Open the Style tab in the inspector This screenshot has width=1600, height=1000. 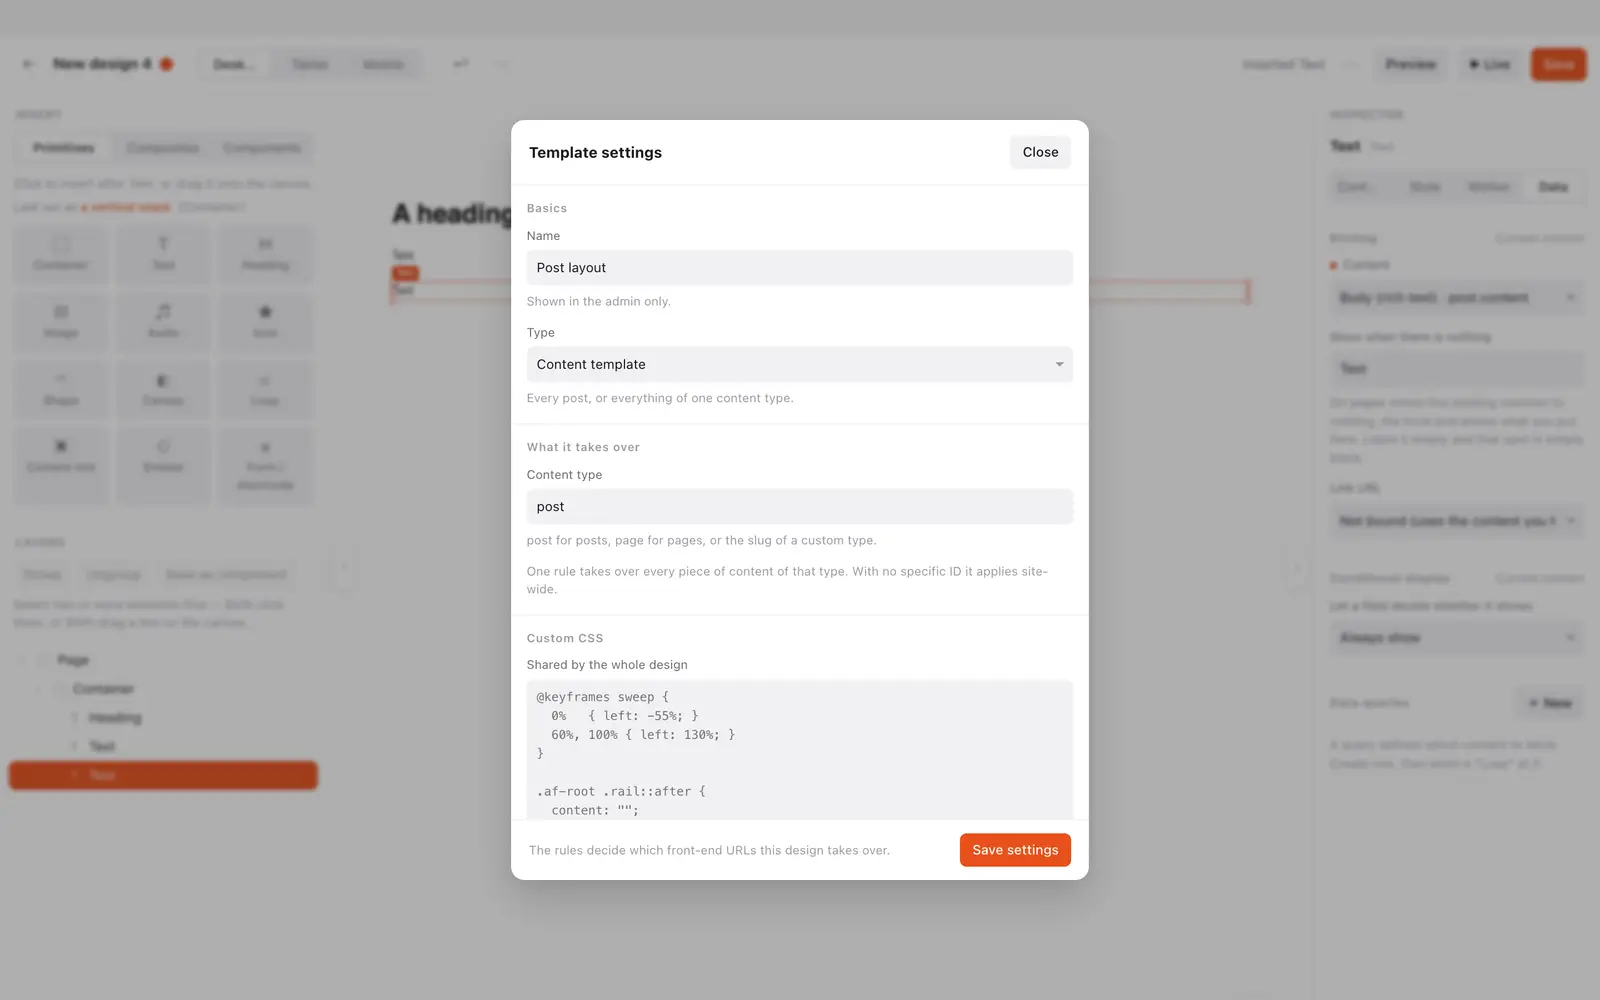[1425, 187]
